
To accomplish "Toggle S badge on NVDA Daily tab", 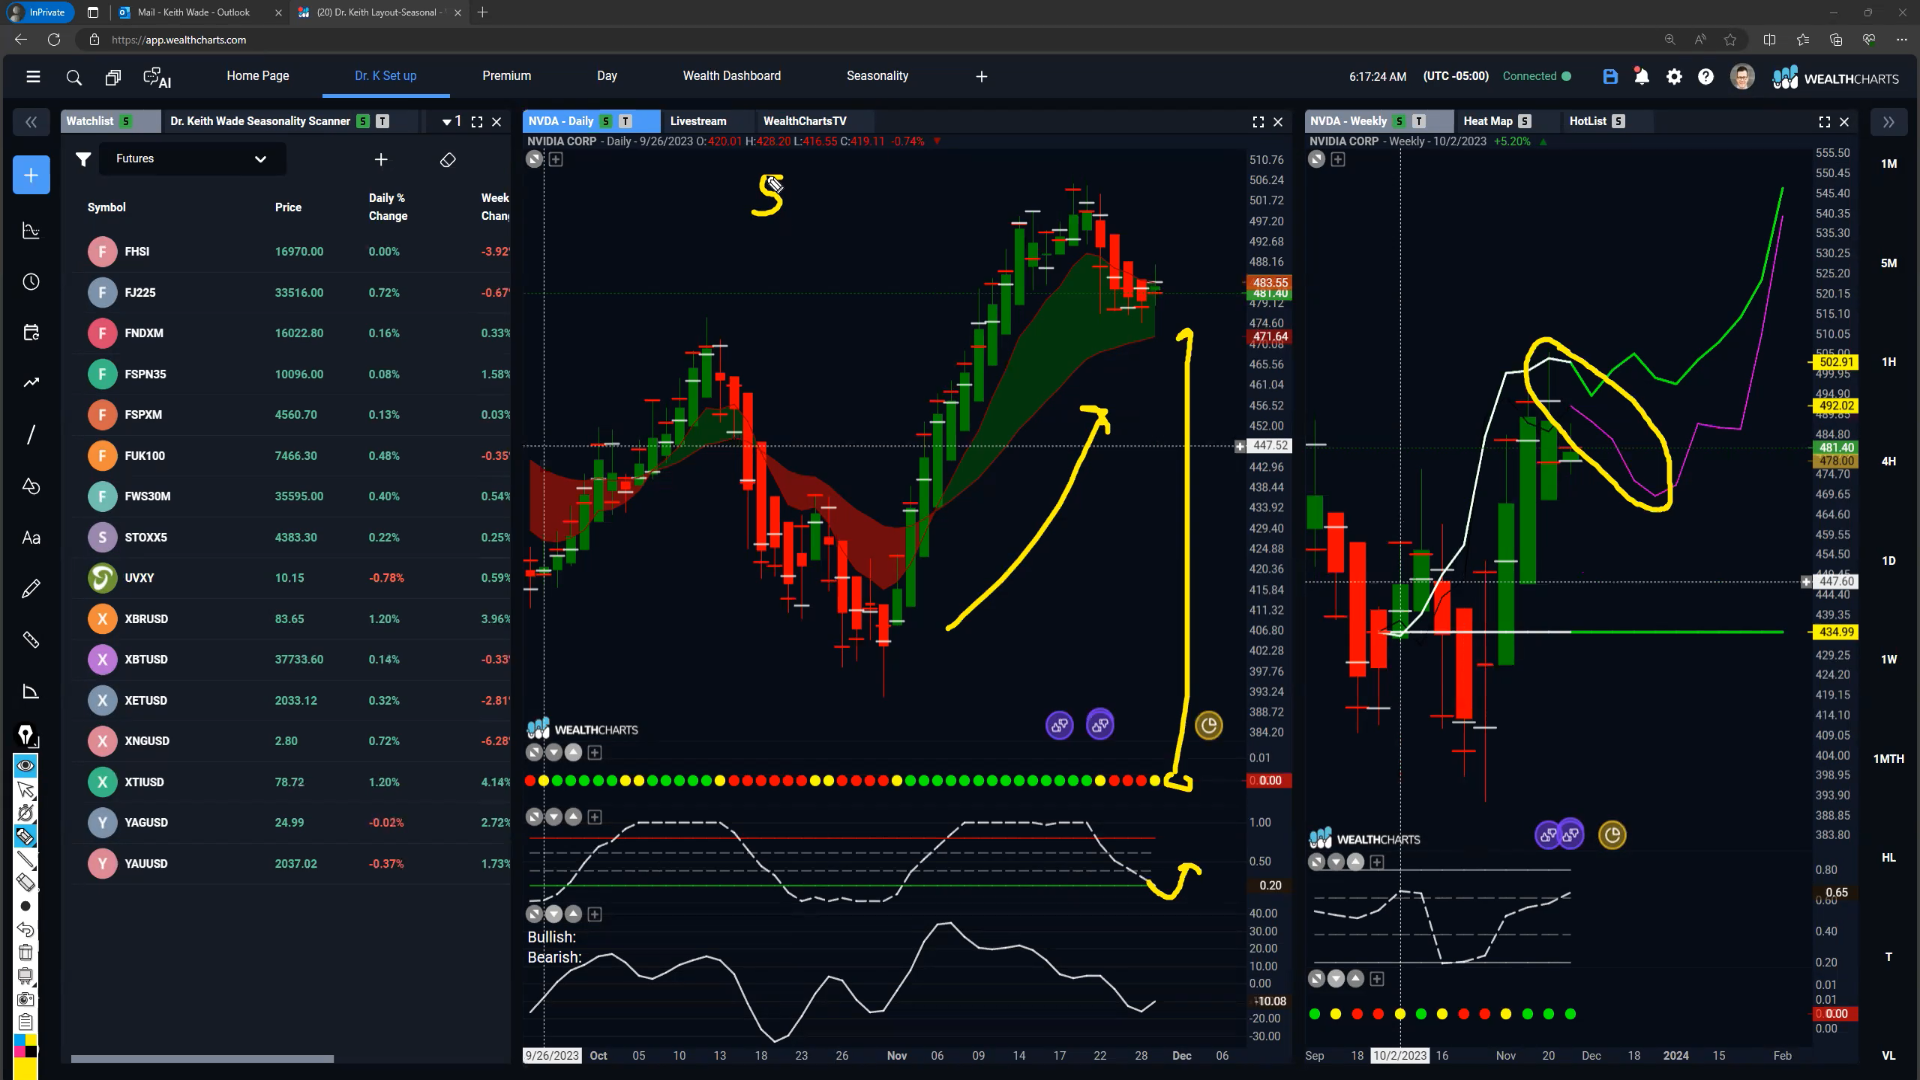I will coord(606,121).
